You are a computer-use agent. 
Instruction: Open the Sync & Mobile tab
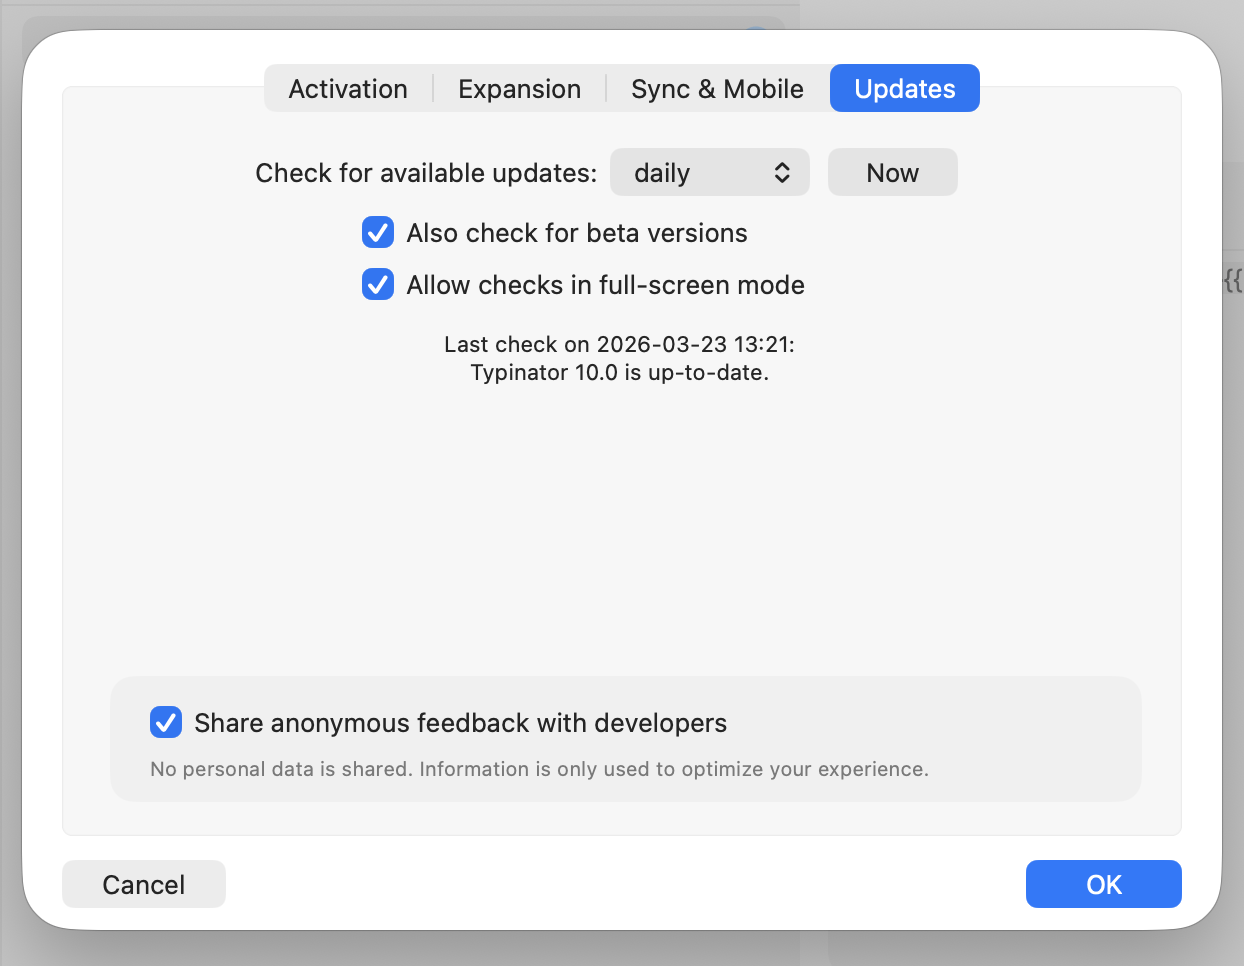pyautogui.click(x=716, y=88)
